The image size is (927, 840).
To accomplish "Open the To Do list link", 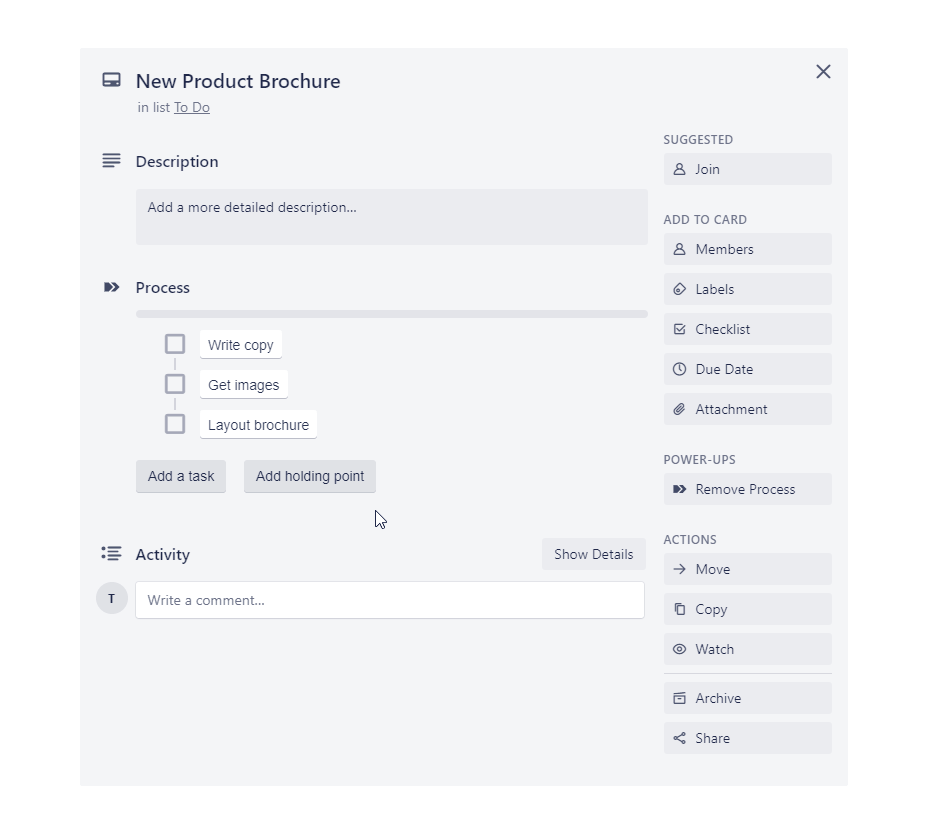I will (191, 107).
